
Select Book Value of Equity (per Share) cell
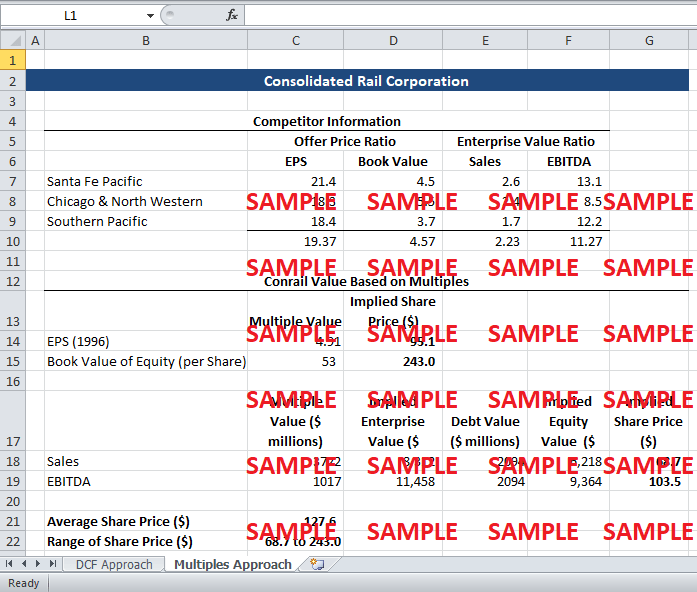pos(146,361)
